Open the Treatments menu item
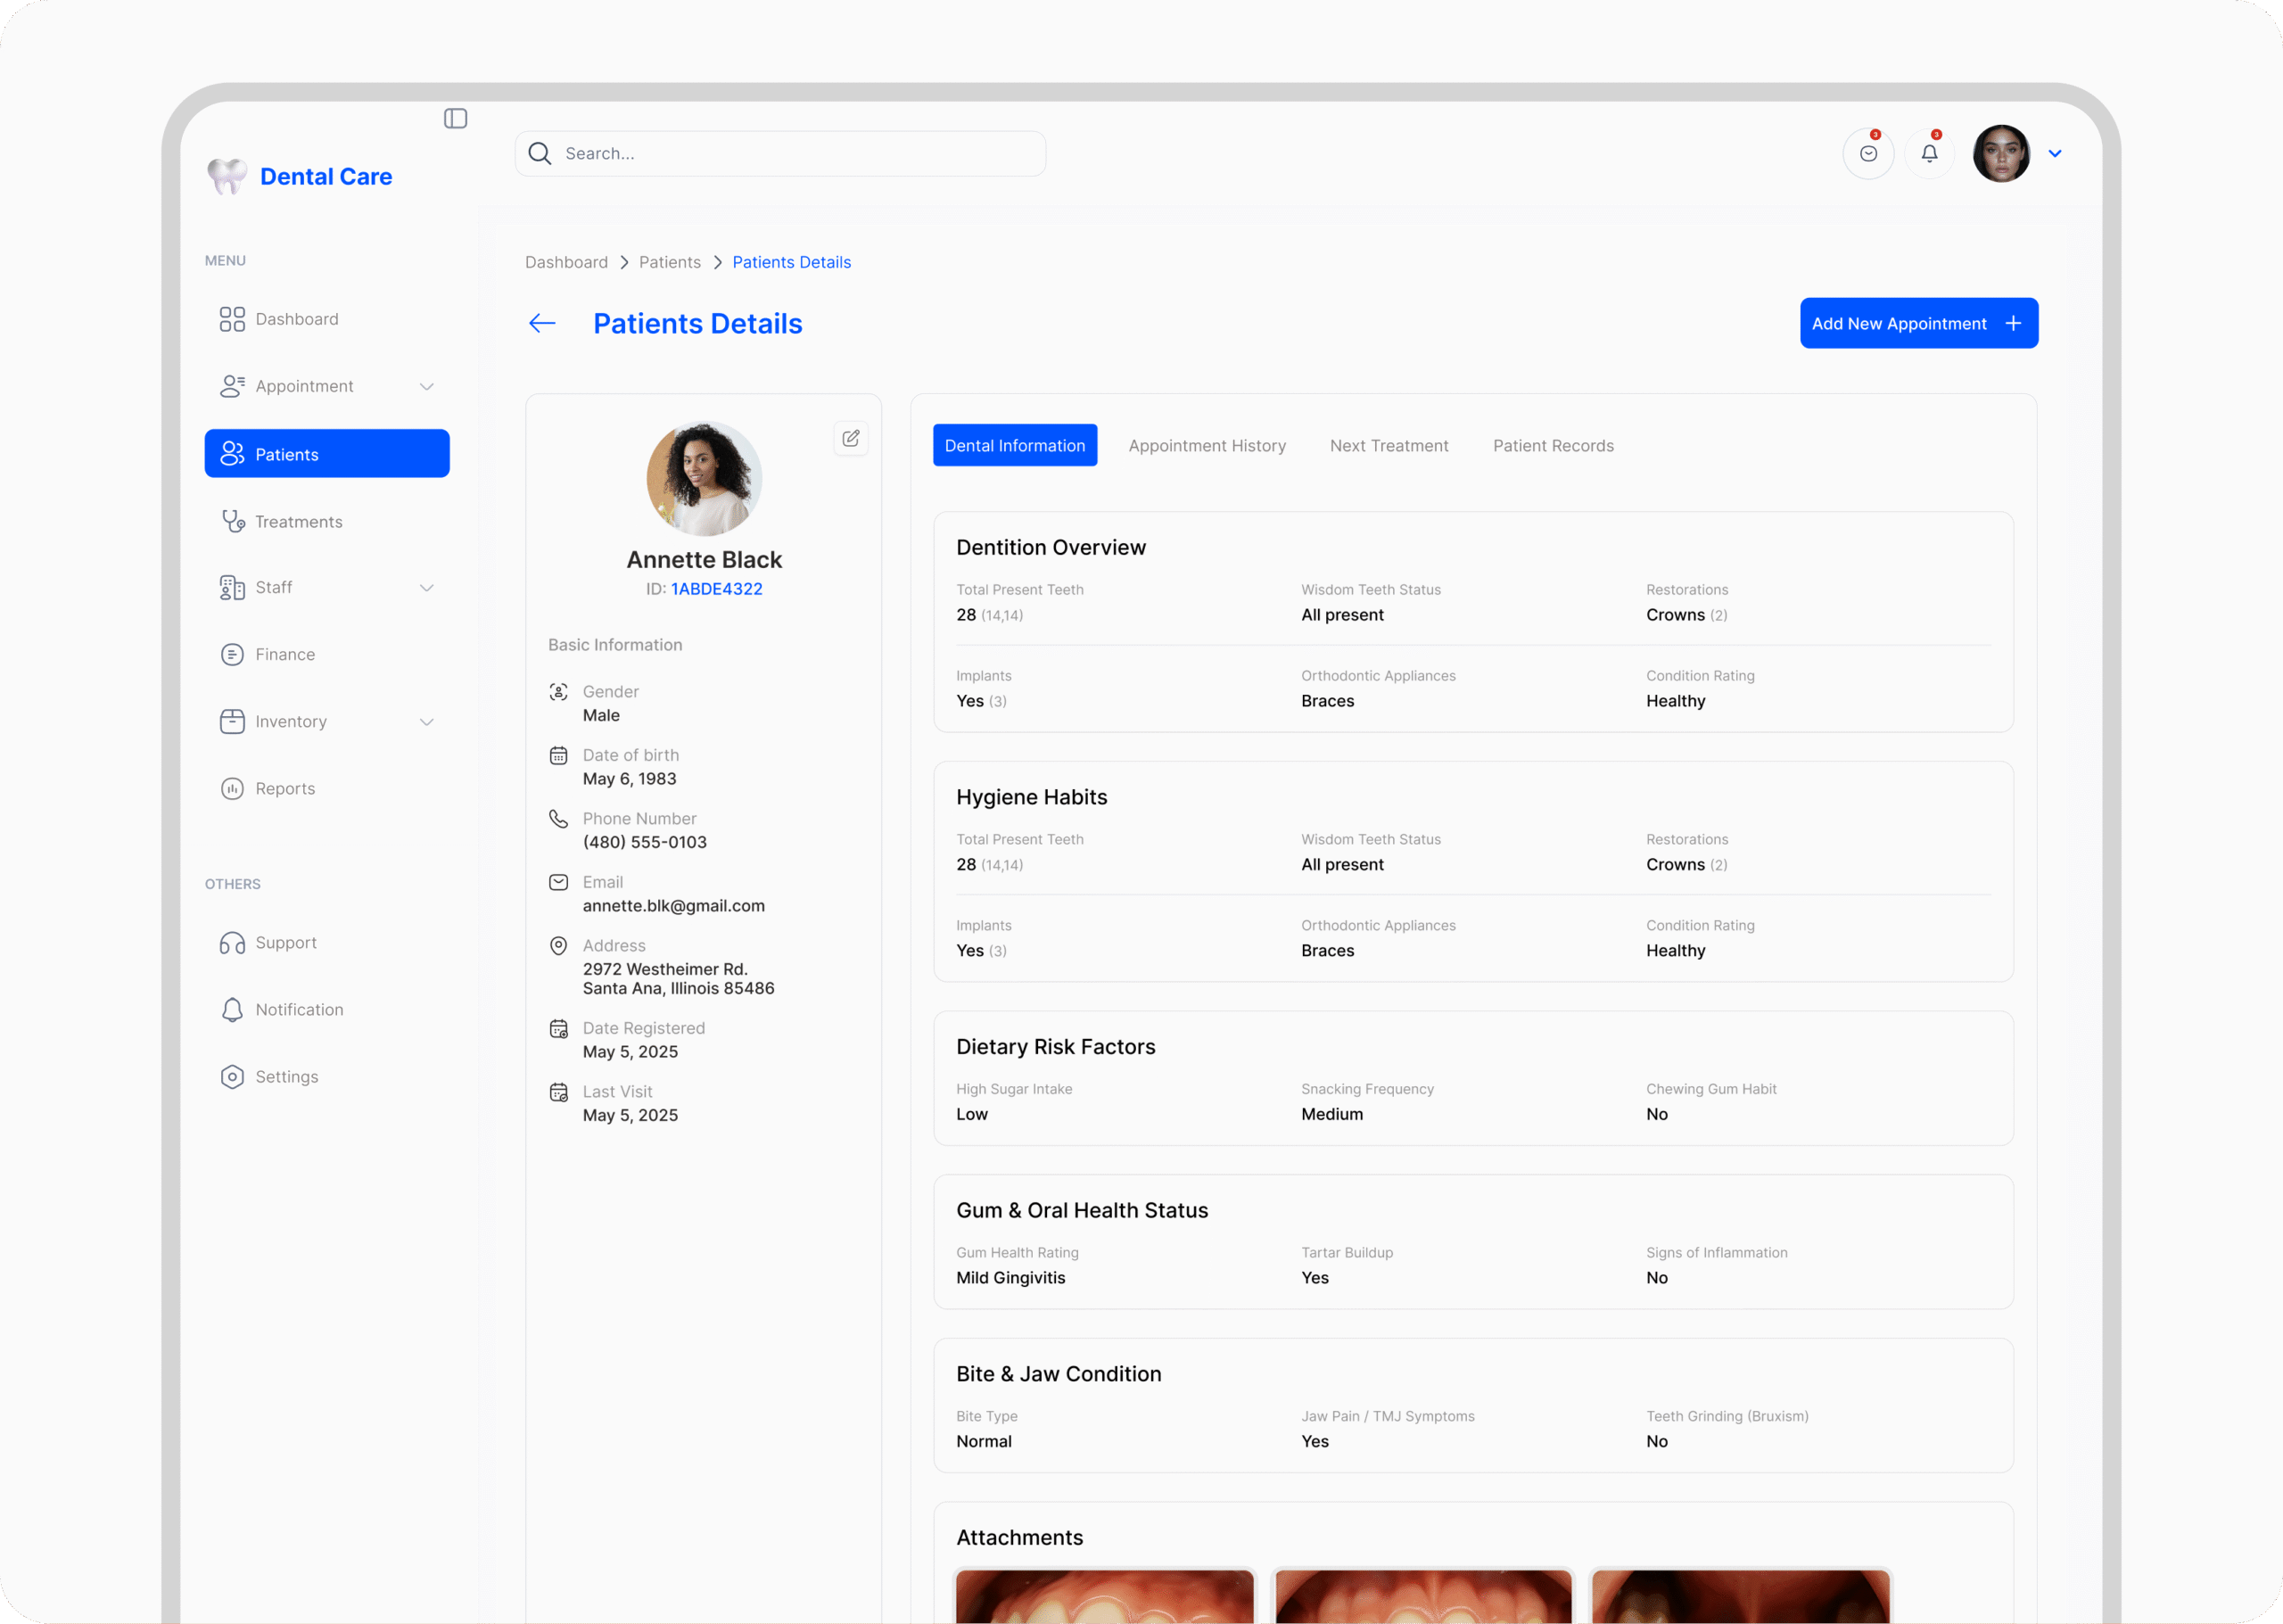This screenshot has height=1624, width=2283. point(327,521)
